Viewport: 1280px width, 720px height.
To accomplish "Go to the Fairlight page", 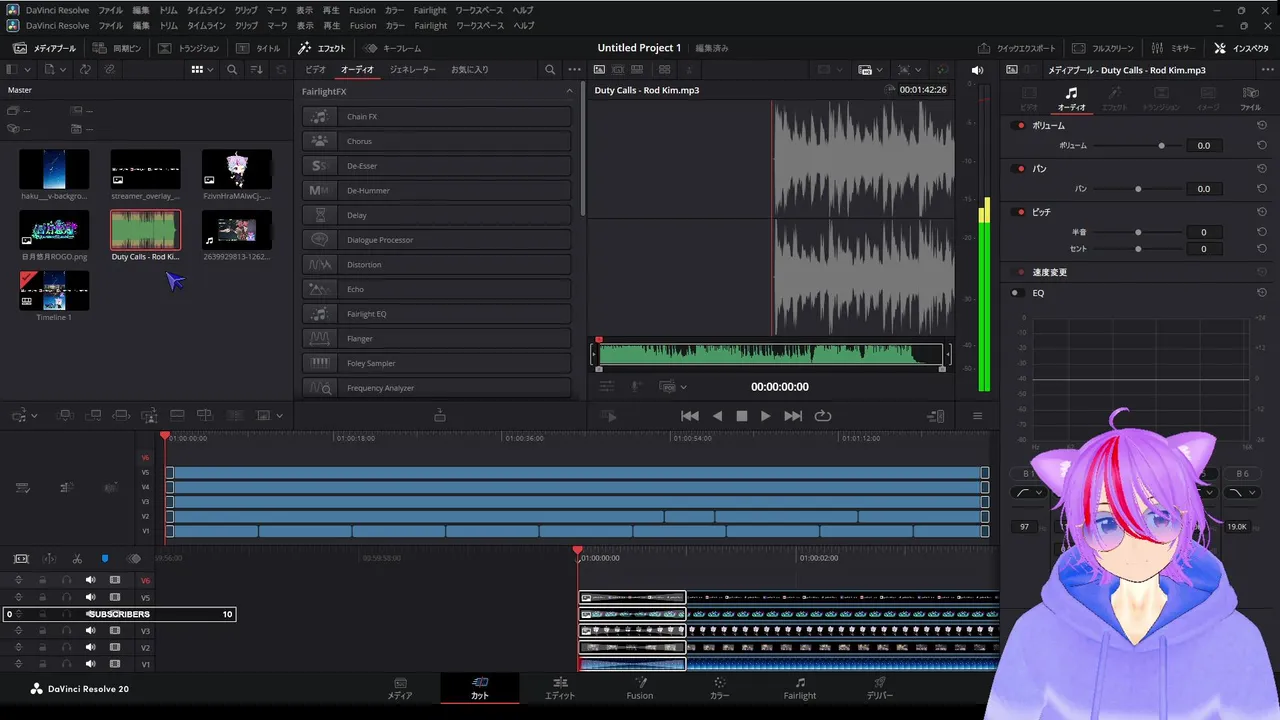I will coord(799,688).
